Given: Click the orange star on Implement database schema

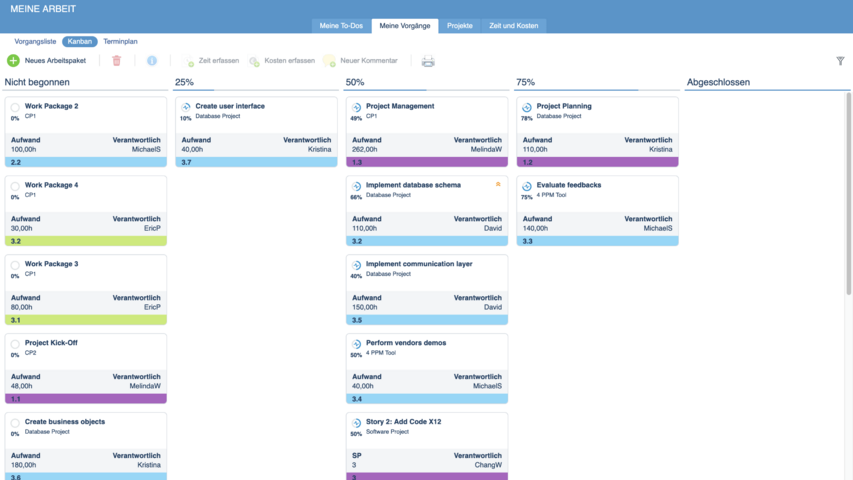Looking at the screenshot, I should (x=498, y=184).
